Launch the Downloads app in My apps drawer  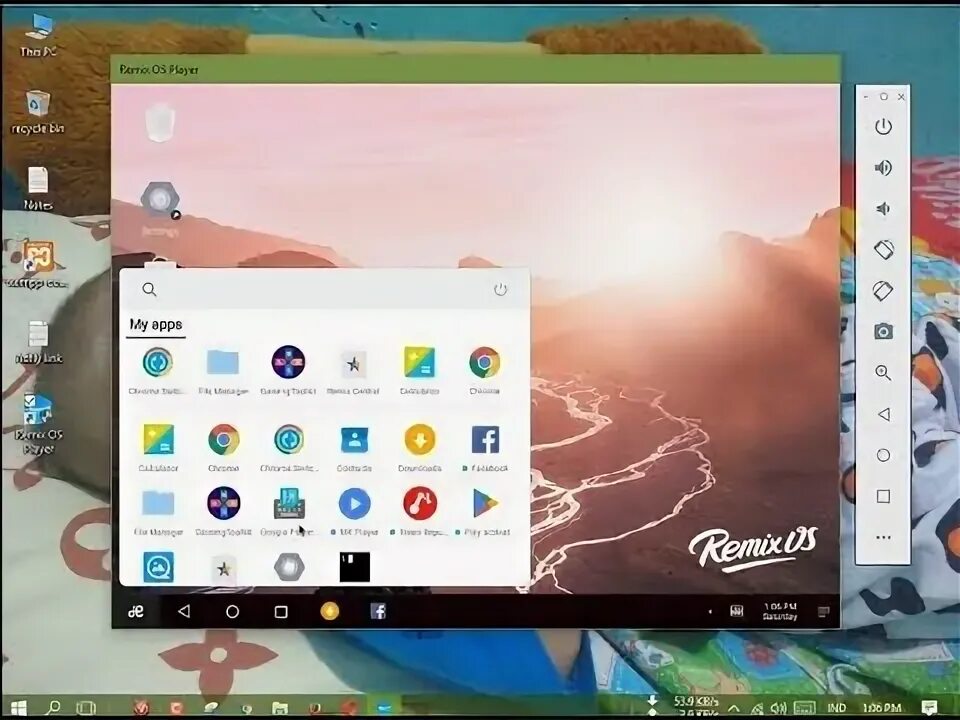420,440
